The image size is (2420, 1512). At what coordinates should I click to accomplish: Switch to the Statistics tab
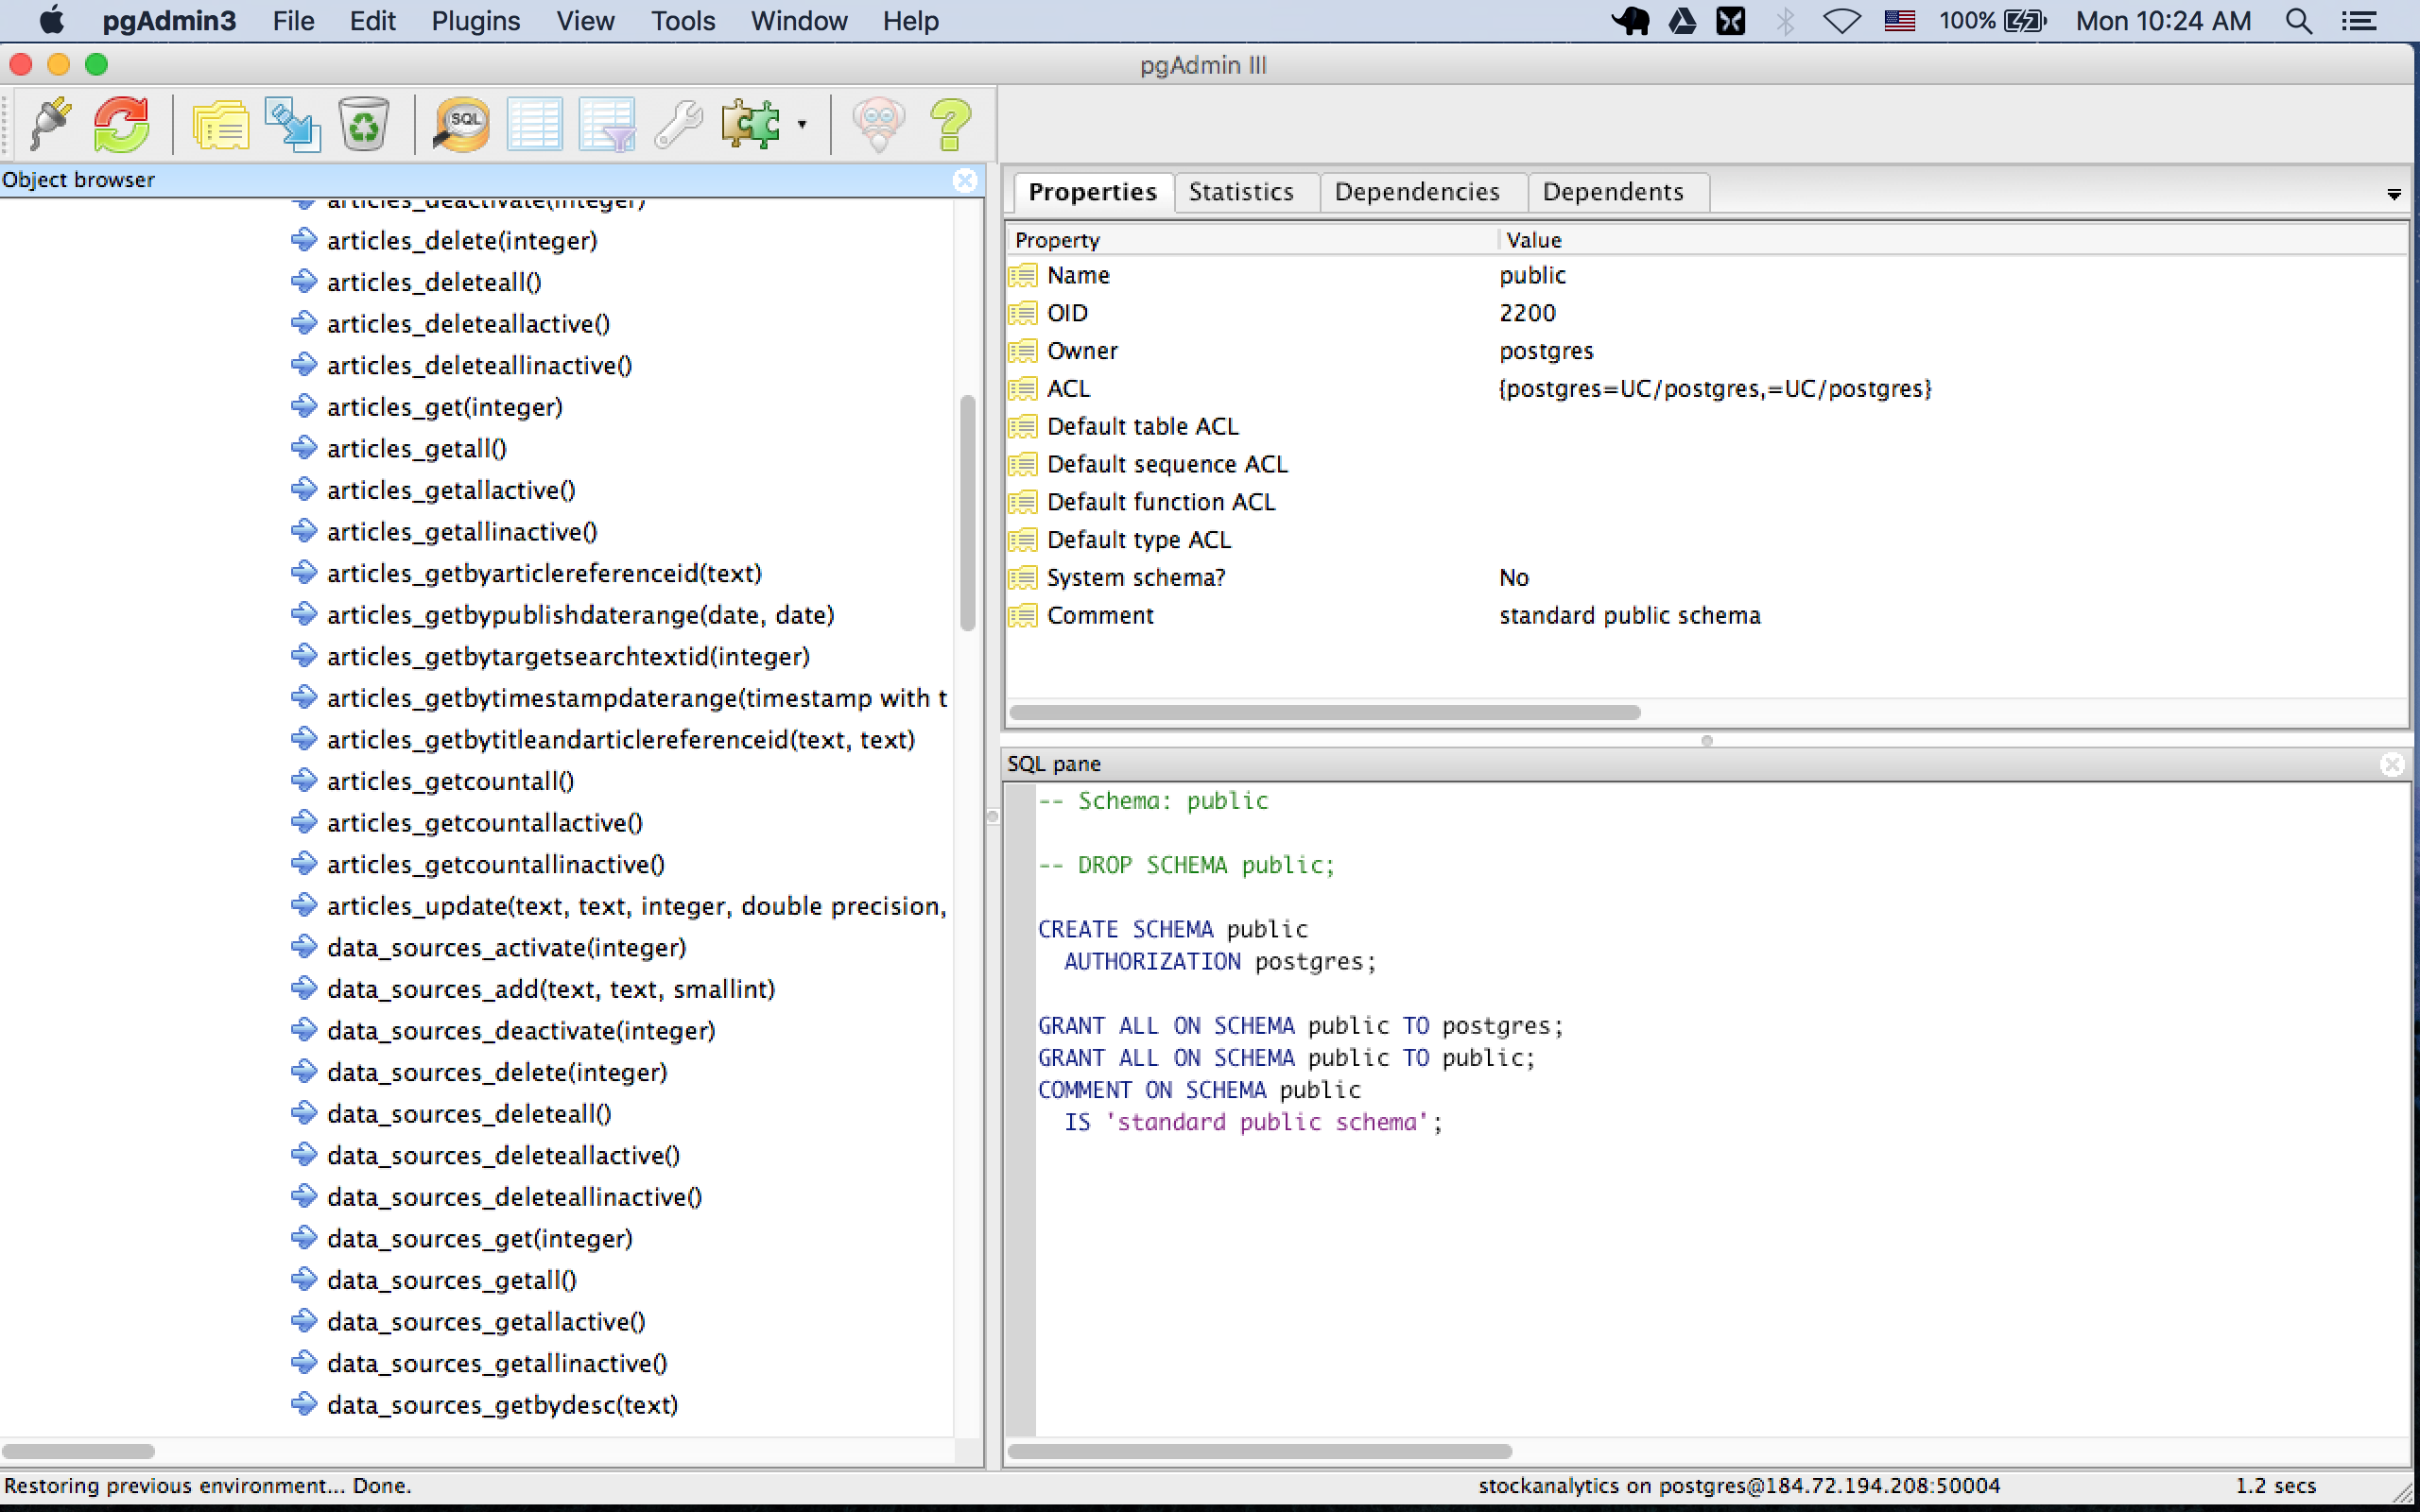(x=1241, y=192)
